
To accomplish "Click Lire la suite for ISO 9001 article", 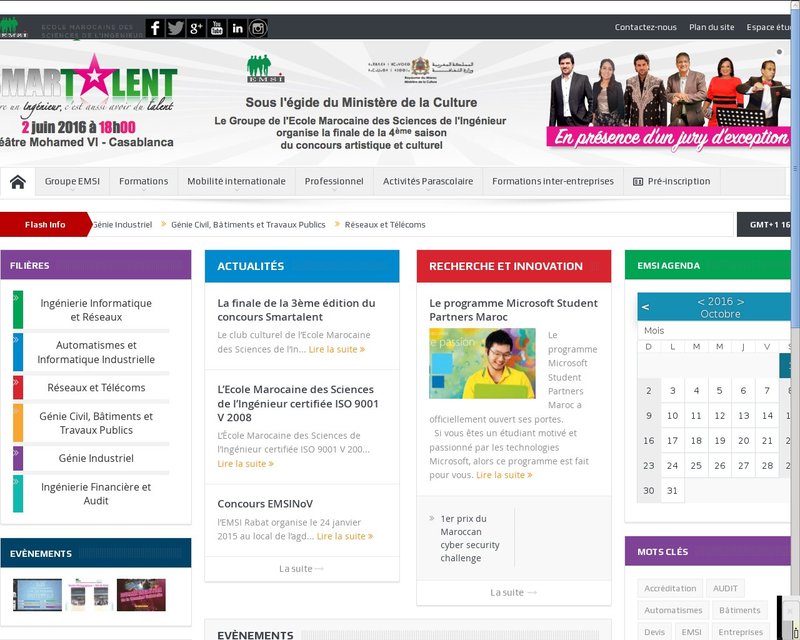I will [245, 463].
